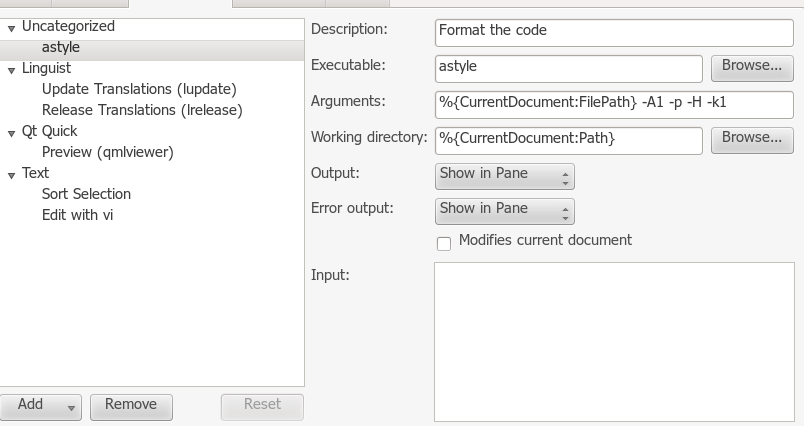Image resolution: width=804 pixels, height=426 pixels.
Task: Collapse the Uncategorized category
Action: pyautogui.click(x=11, y=28)
